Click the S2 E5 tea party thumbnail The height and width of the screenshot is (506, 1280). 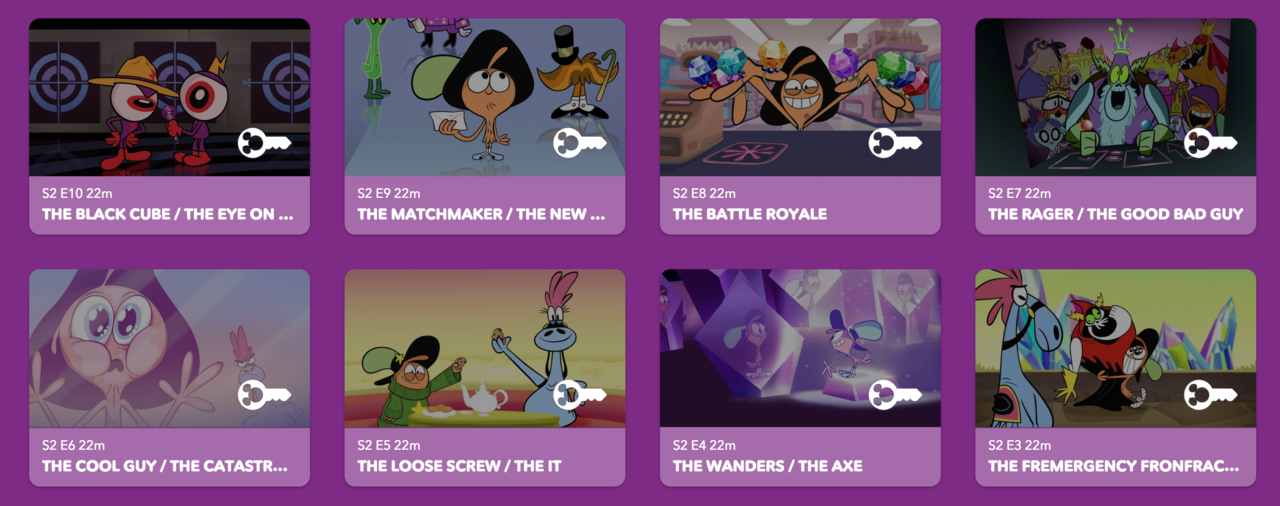point(485,348)
